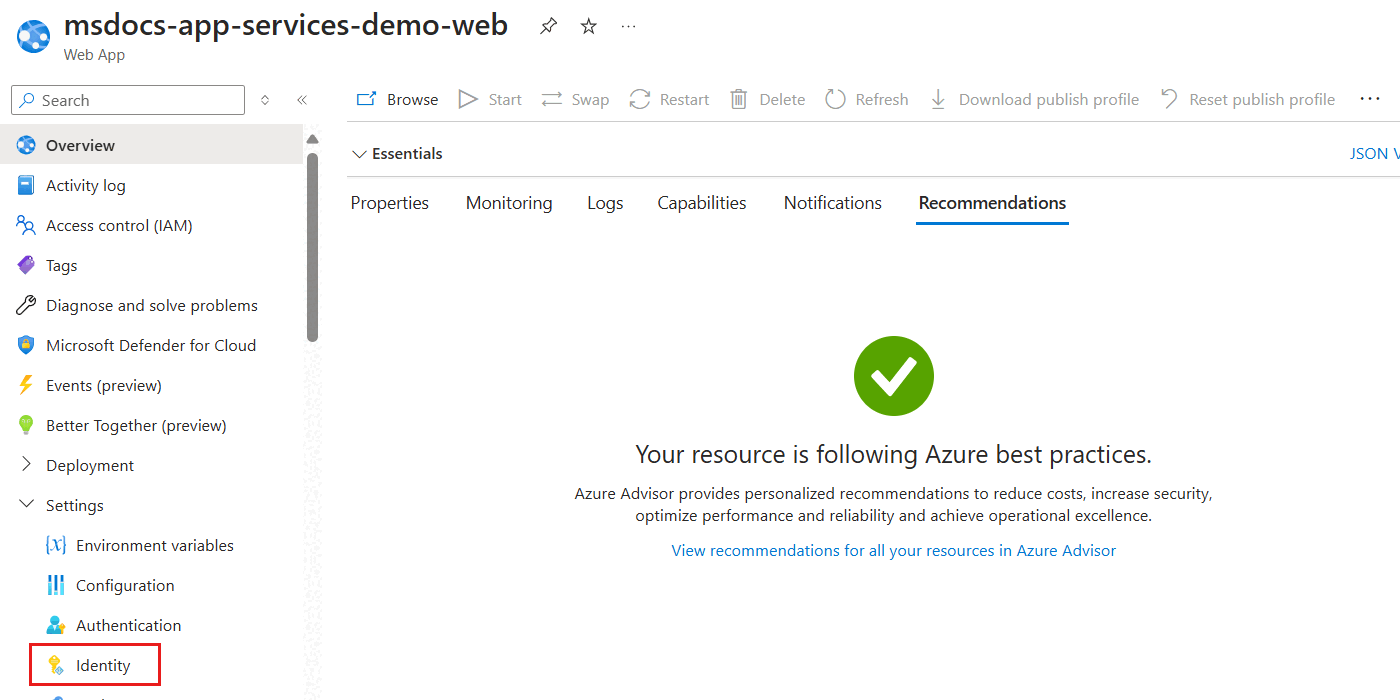Click the Better Together lightbulb icon
1400x700 pixels.
point(26,425)
